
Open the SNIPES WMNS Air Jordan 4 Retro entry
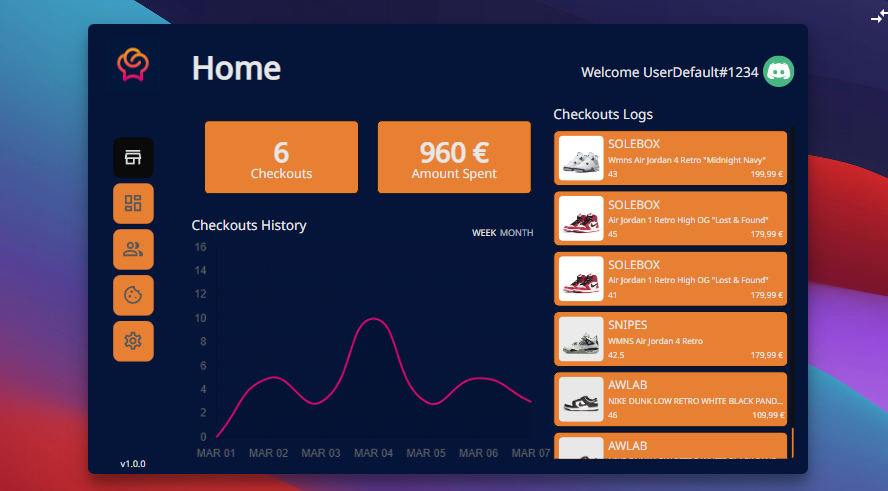671,339
